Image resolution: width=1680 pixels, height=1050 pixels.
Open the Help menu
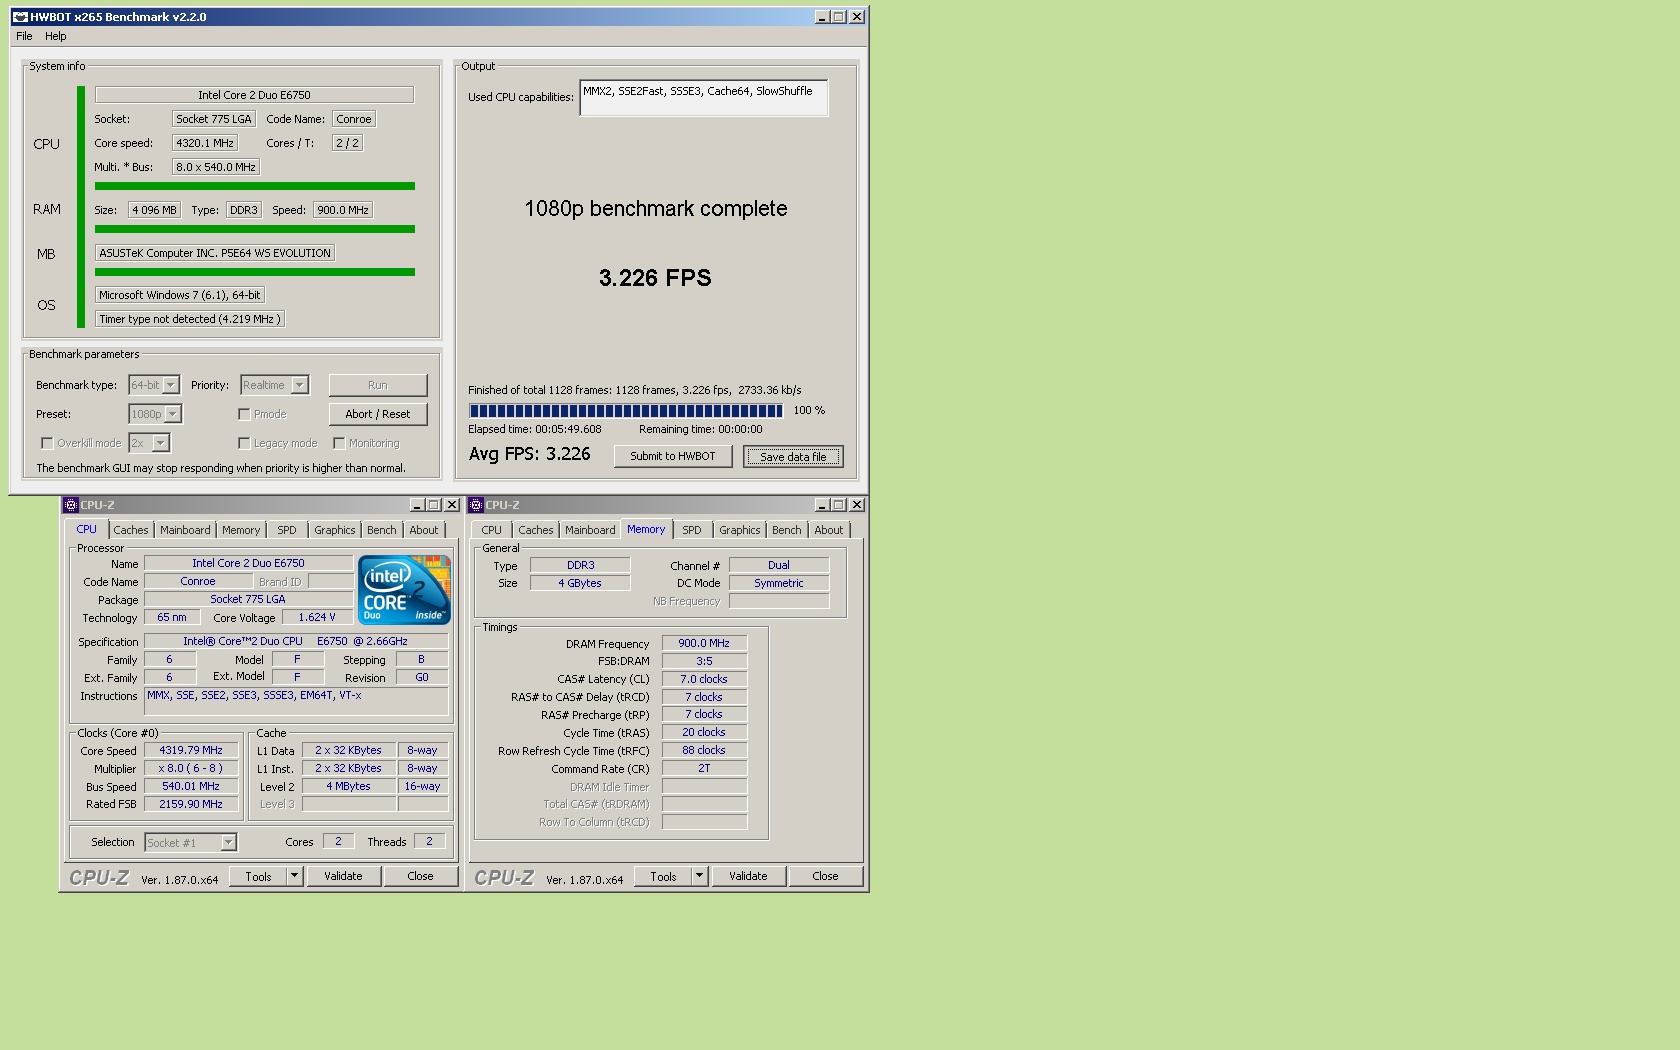pyautogui.click(x=56, y=36)
